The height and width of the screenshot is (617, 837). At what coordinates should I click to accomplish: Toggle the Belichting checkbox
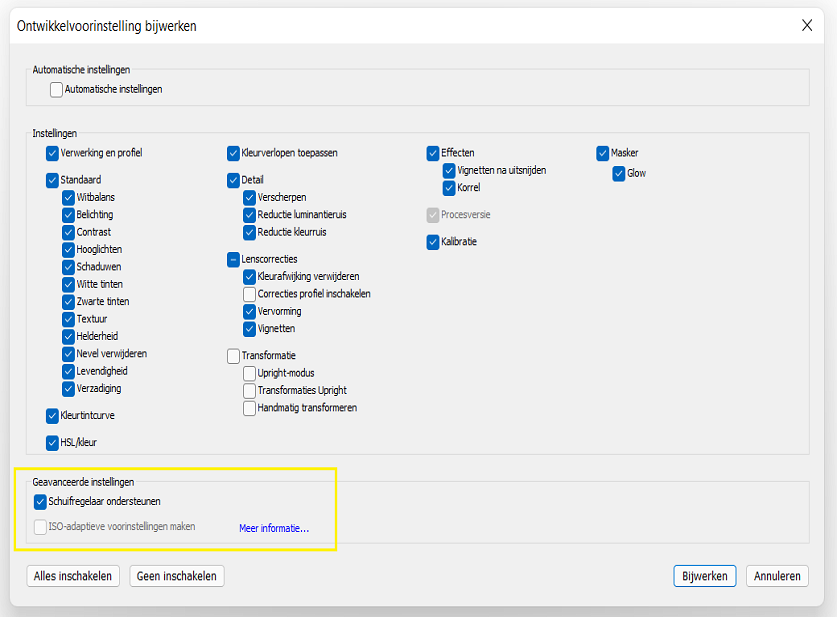click(x=69, y=215)
